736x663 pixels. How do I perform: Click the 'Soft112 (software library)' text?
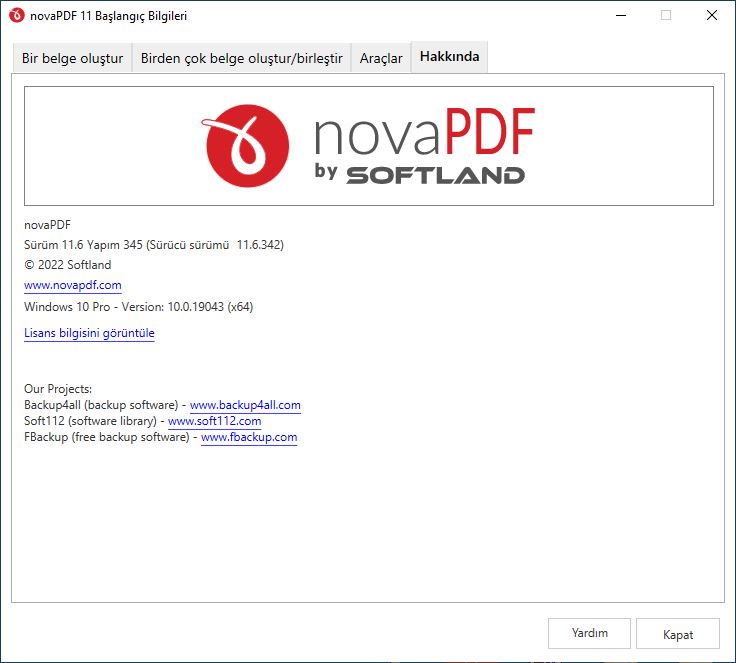click(90, 421)
